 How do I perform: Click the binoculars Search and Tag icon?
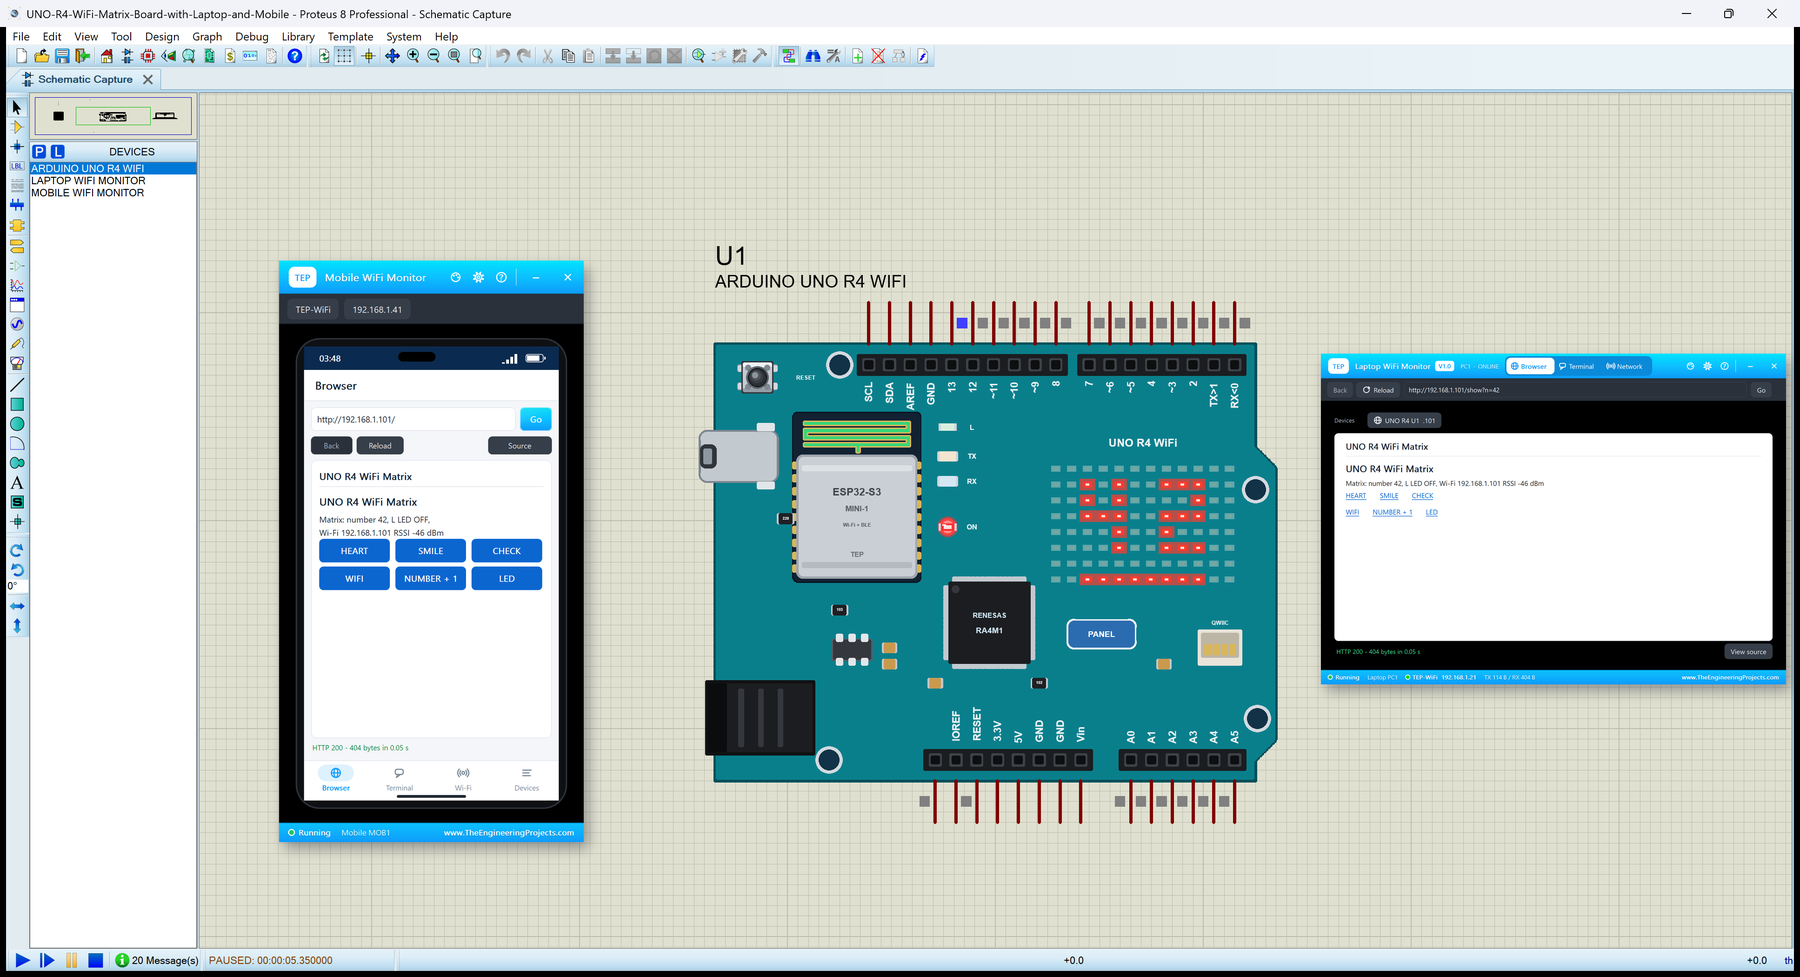pyautogui.click(x=813, y=56)
